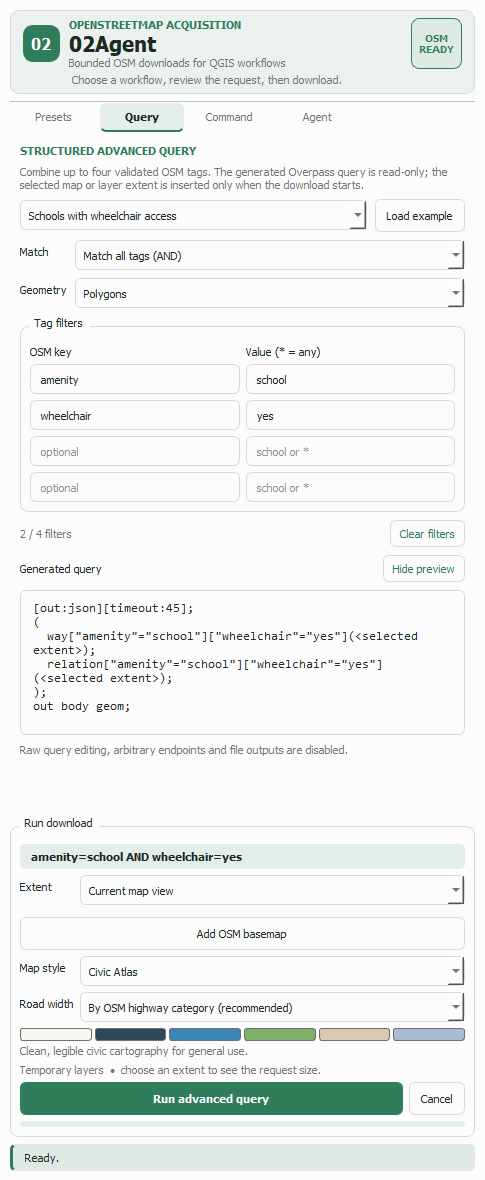Click the OSM READY status badge

436,44
